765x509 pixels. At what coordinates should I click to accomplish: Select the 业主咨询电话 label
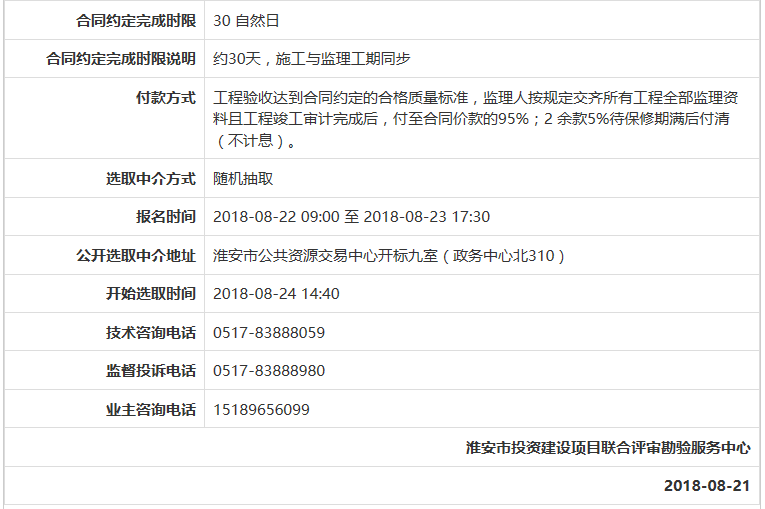pyautogui.click(x=150, y=410)
